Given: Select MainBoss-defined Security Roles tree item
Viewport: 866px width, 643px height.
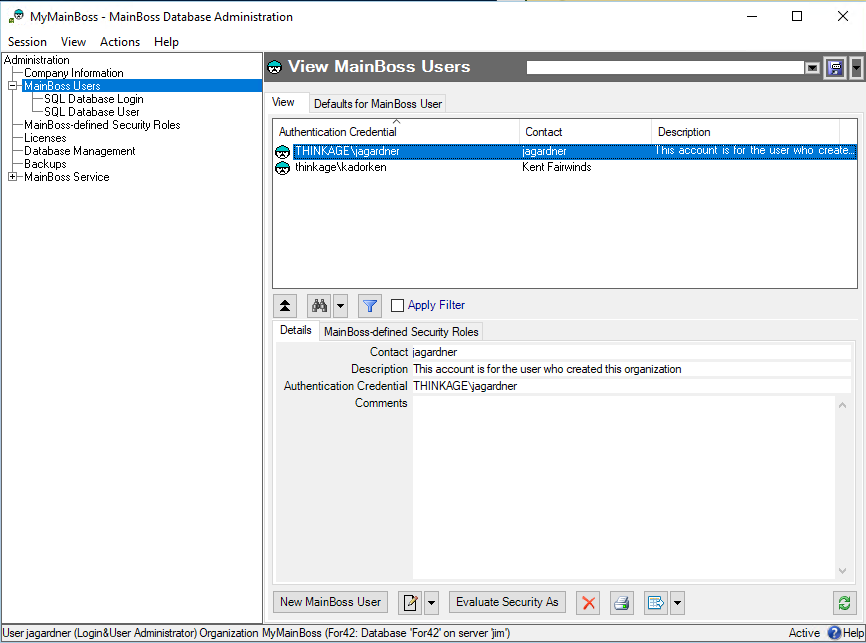Looking at the screenshot, I should coord(102,125).
